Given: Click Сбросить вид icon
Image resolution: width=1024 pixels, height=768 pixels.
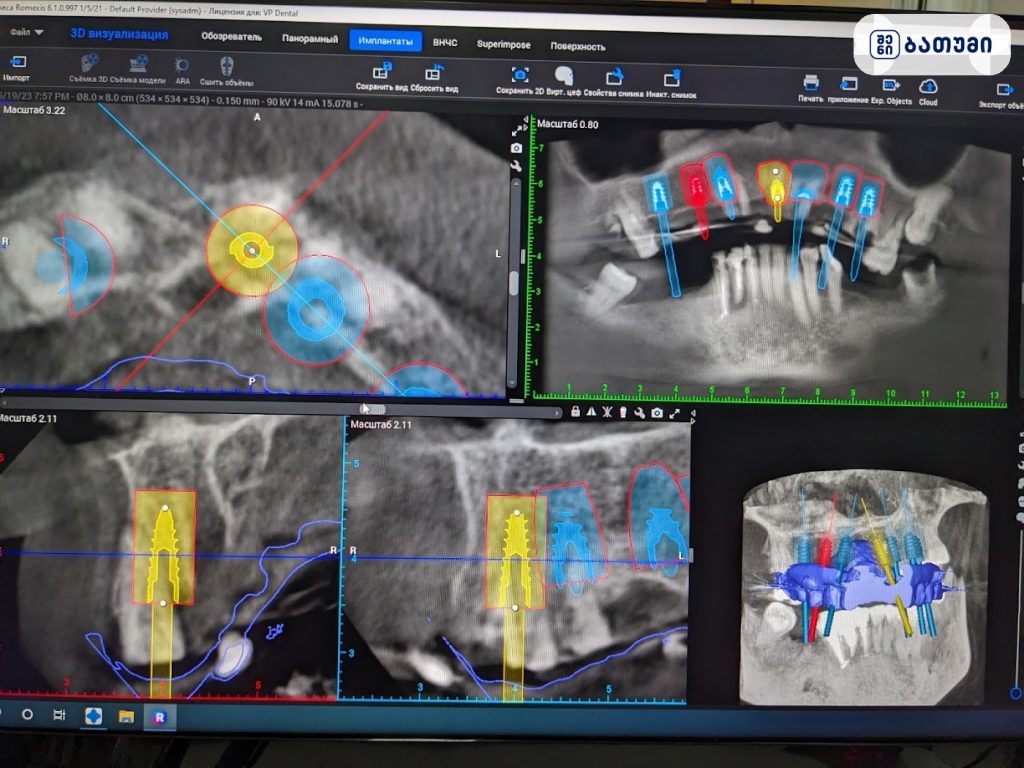Looking at the screenshot, I should point(434,71).
